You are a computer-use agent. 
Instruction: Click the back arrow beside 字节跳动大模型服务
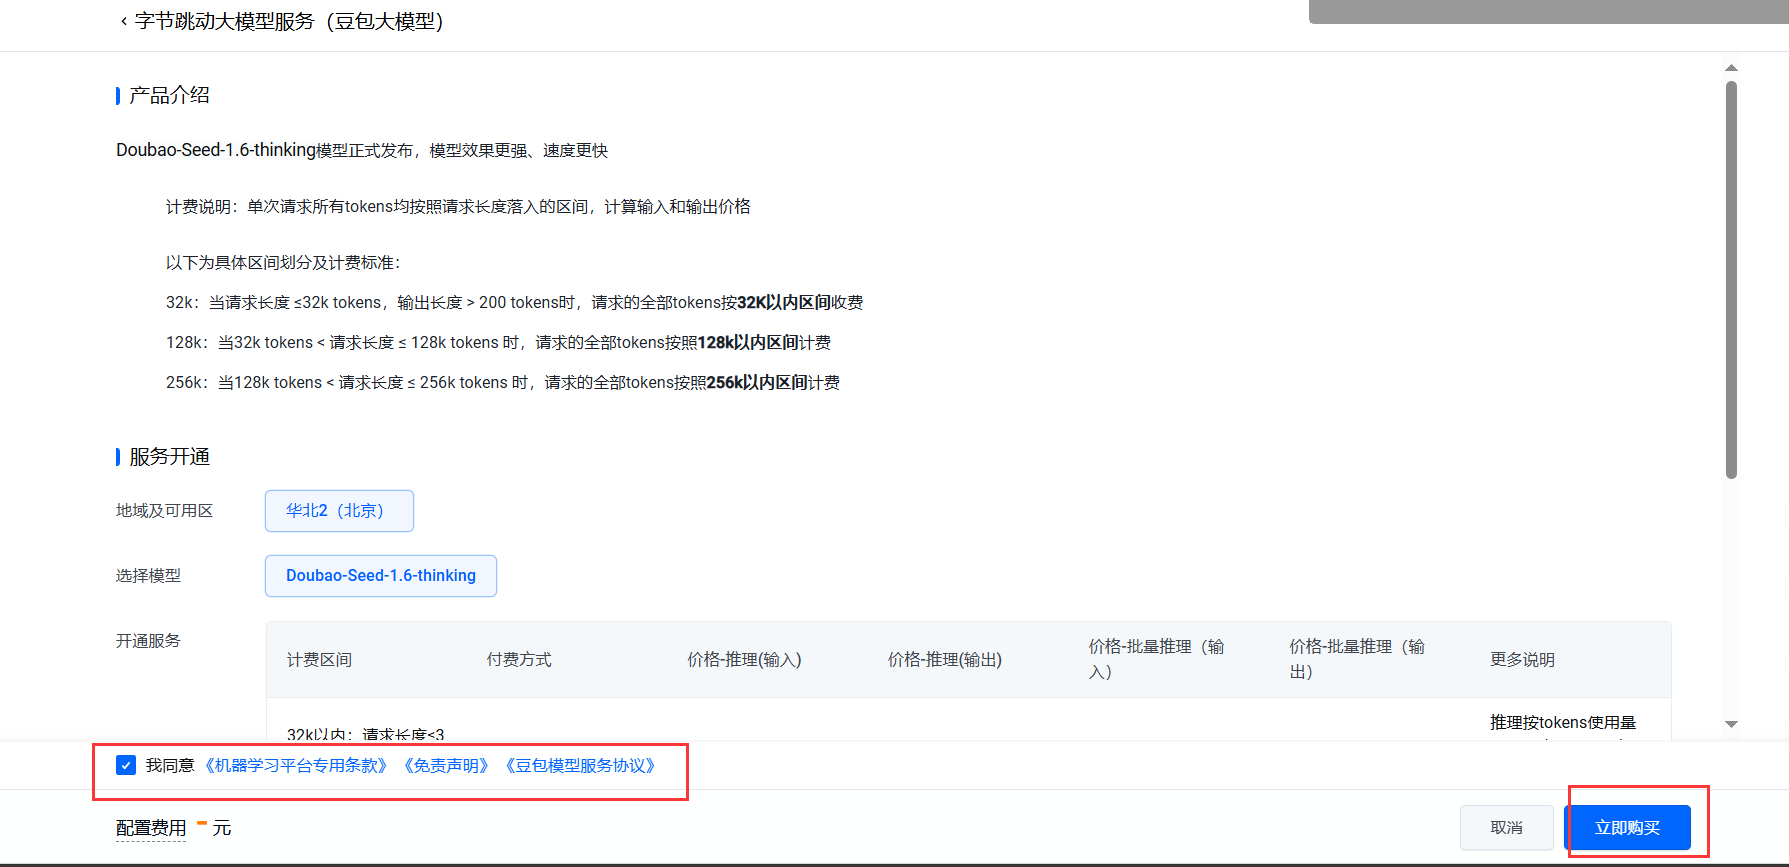pyautogui.click(x=123, y=21)
